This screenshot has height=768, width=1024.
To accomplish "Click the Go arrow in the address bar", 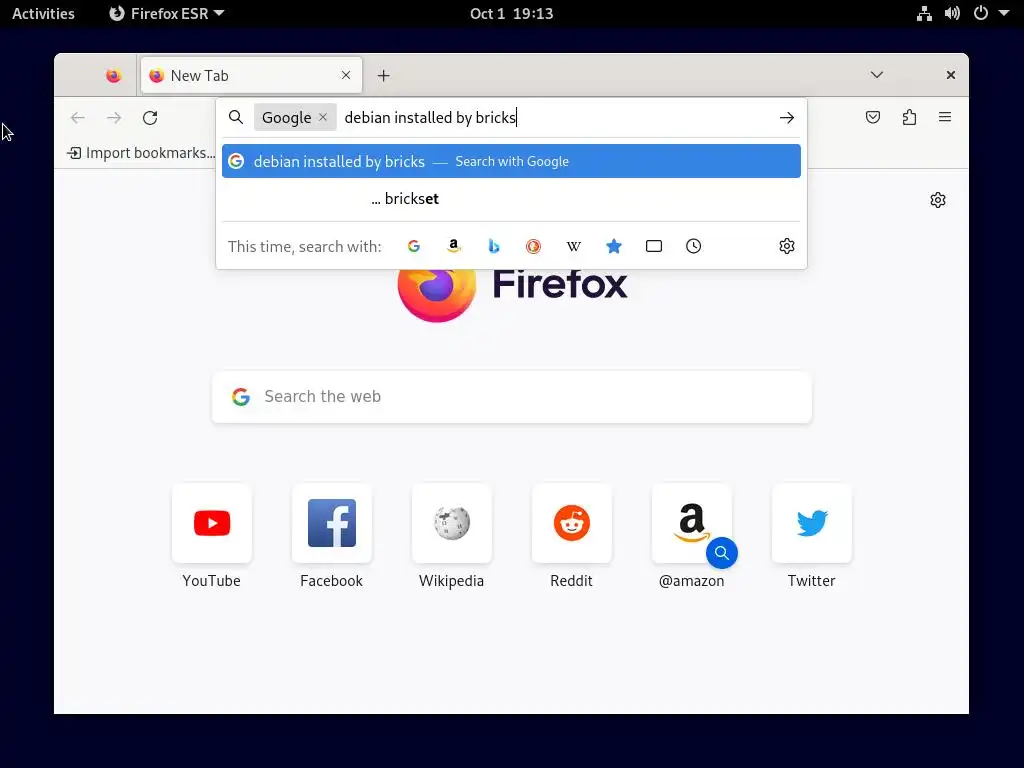I will pyautogui.click(x=787, y=118).
